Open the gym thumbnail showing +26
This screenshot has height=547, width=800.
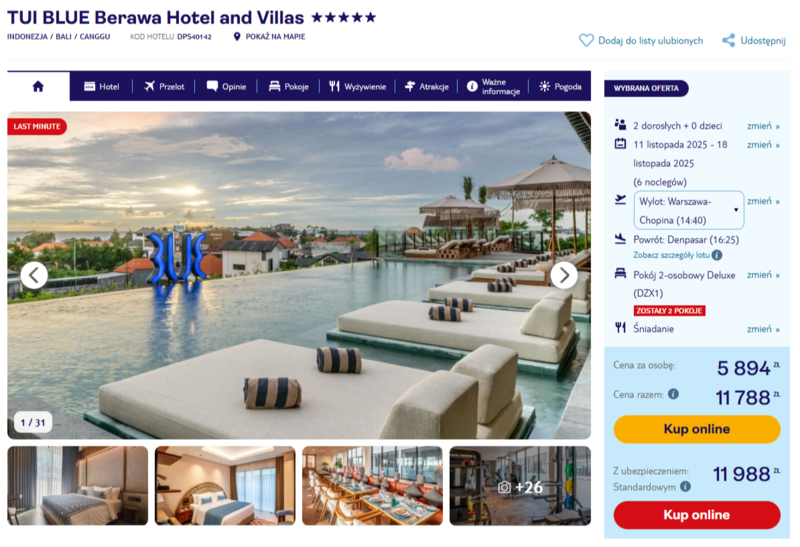click(520, 486)
